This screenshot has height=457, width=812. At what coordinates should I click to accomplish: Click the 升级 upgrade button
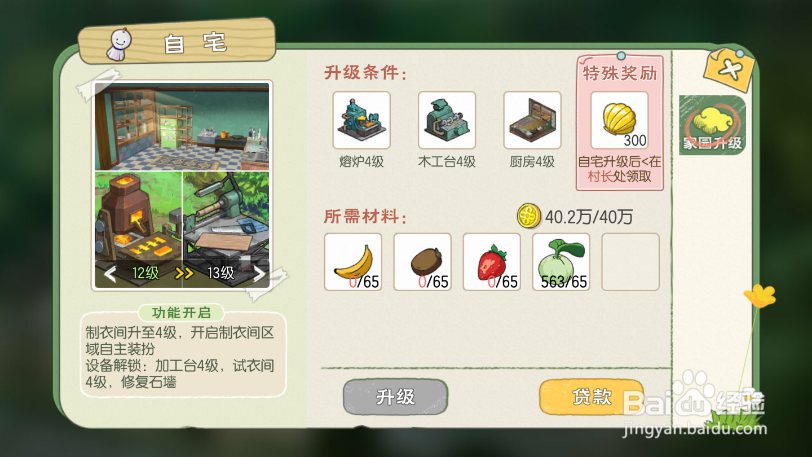pyautogui.click(x=395, y=397)
